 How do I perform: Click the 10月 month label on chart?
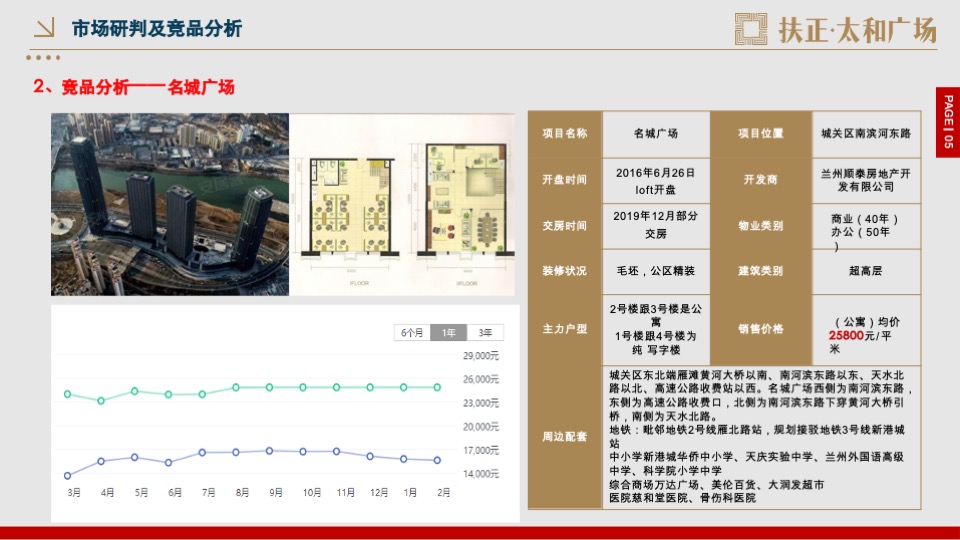click(x=312, y=492)
